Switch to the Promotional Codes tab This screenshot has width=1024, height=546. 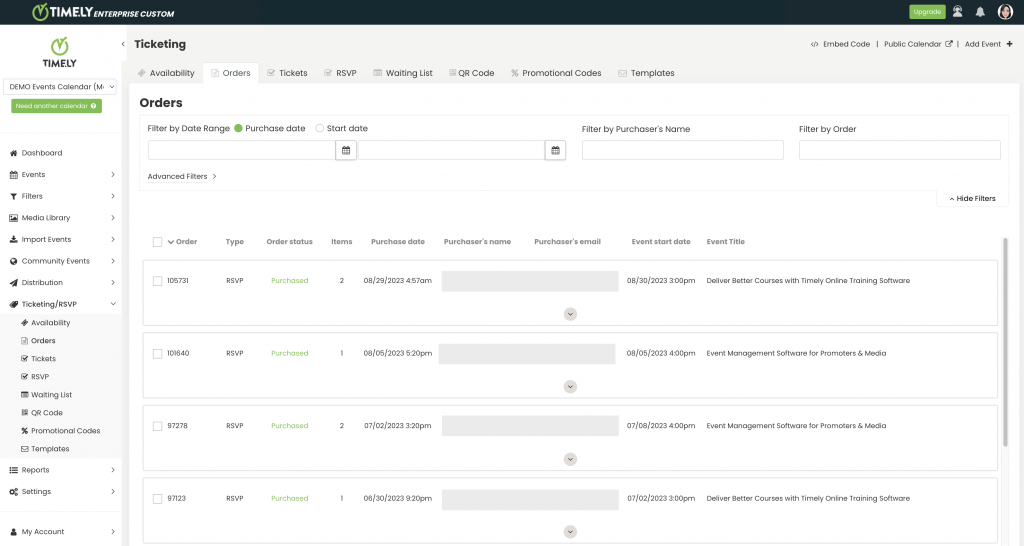tap(556, 73)
